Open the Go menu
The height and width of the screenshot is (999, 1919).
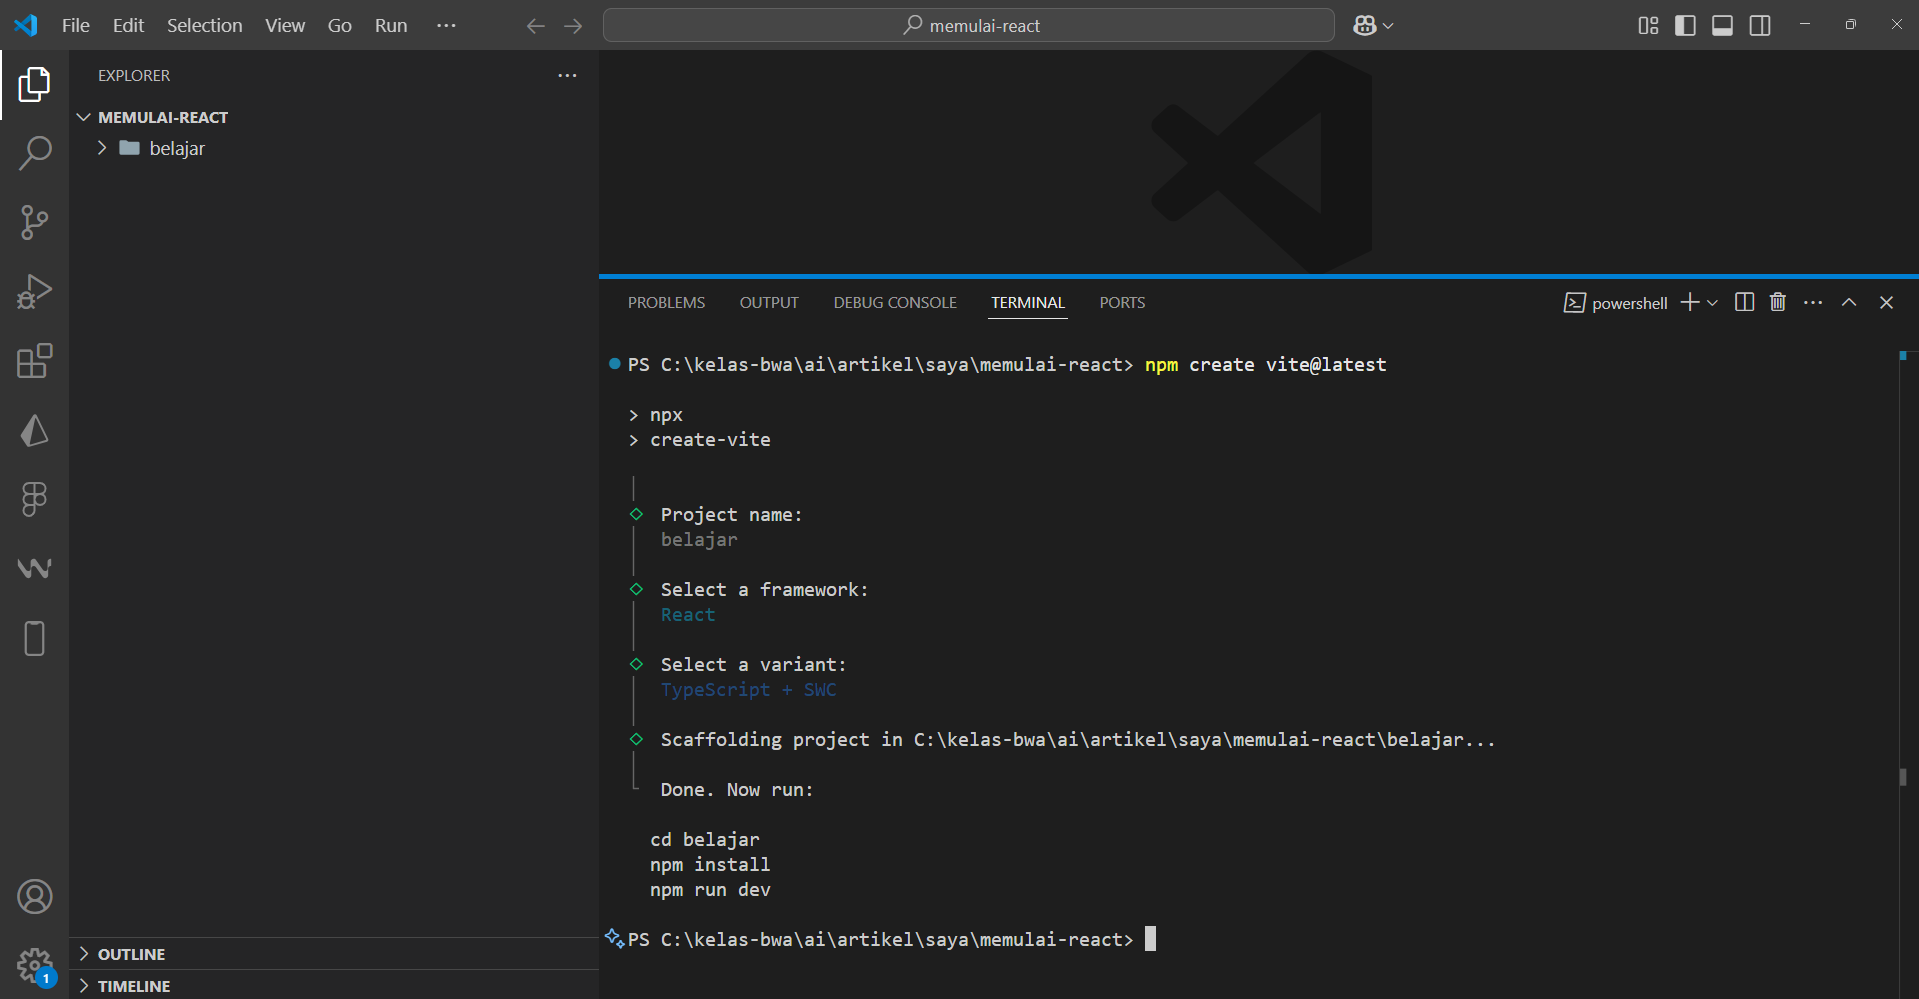340,25
